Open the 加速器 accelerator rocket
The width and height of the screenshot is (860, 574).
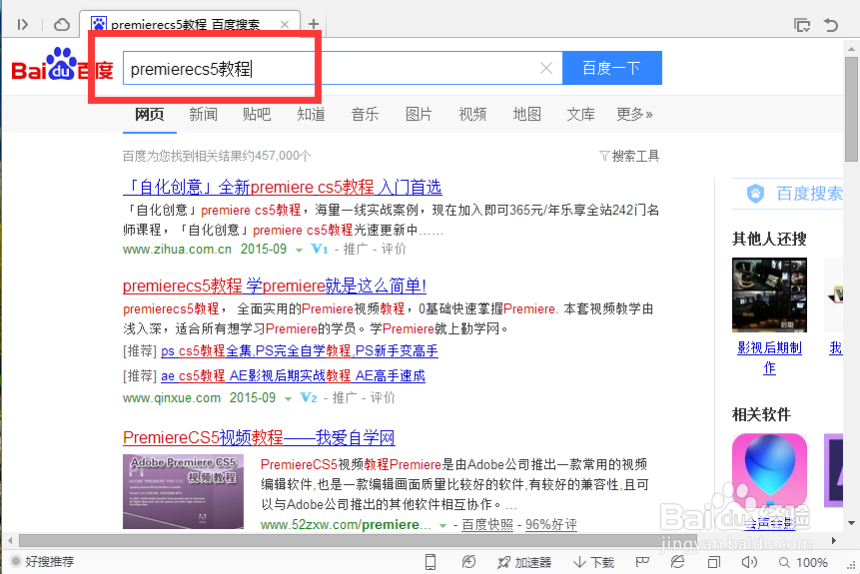[x=524, y=562]
